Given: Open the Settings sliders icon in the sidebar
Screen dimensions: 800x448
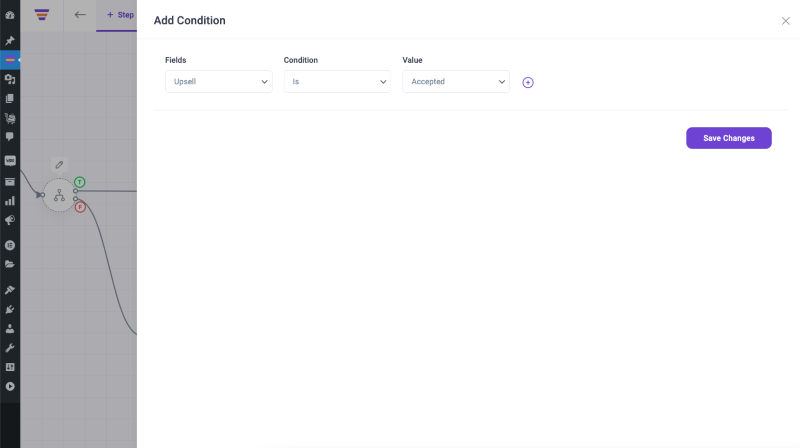Looking at the screenshot, I should pyautogui.click(x=10, y=367).
